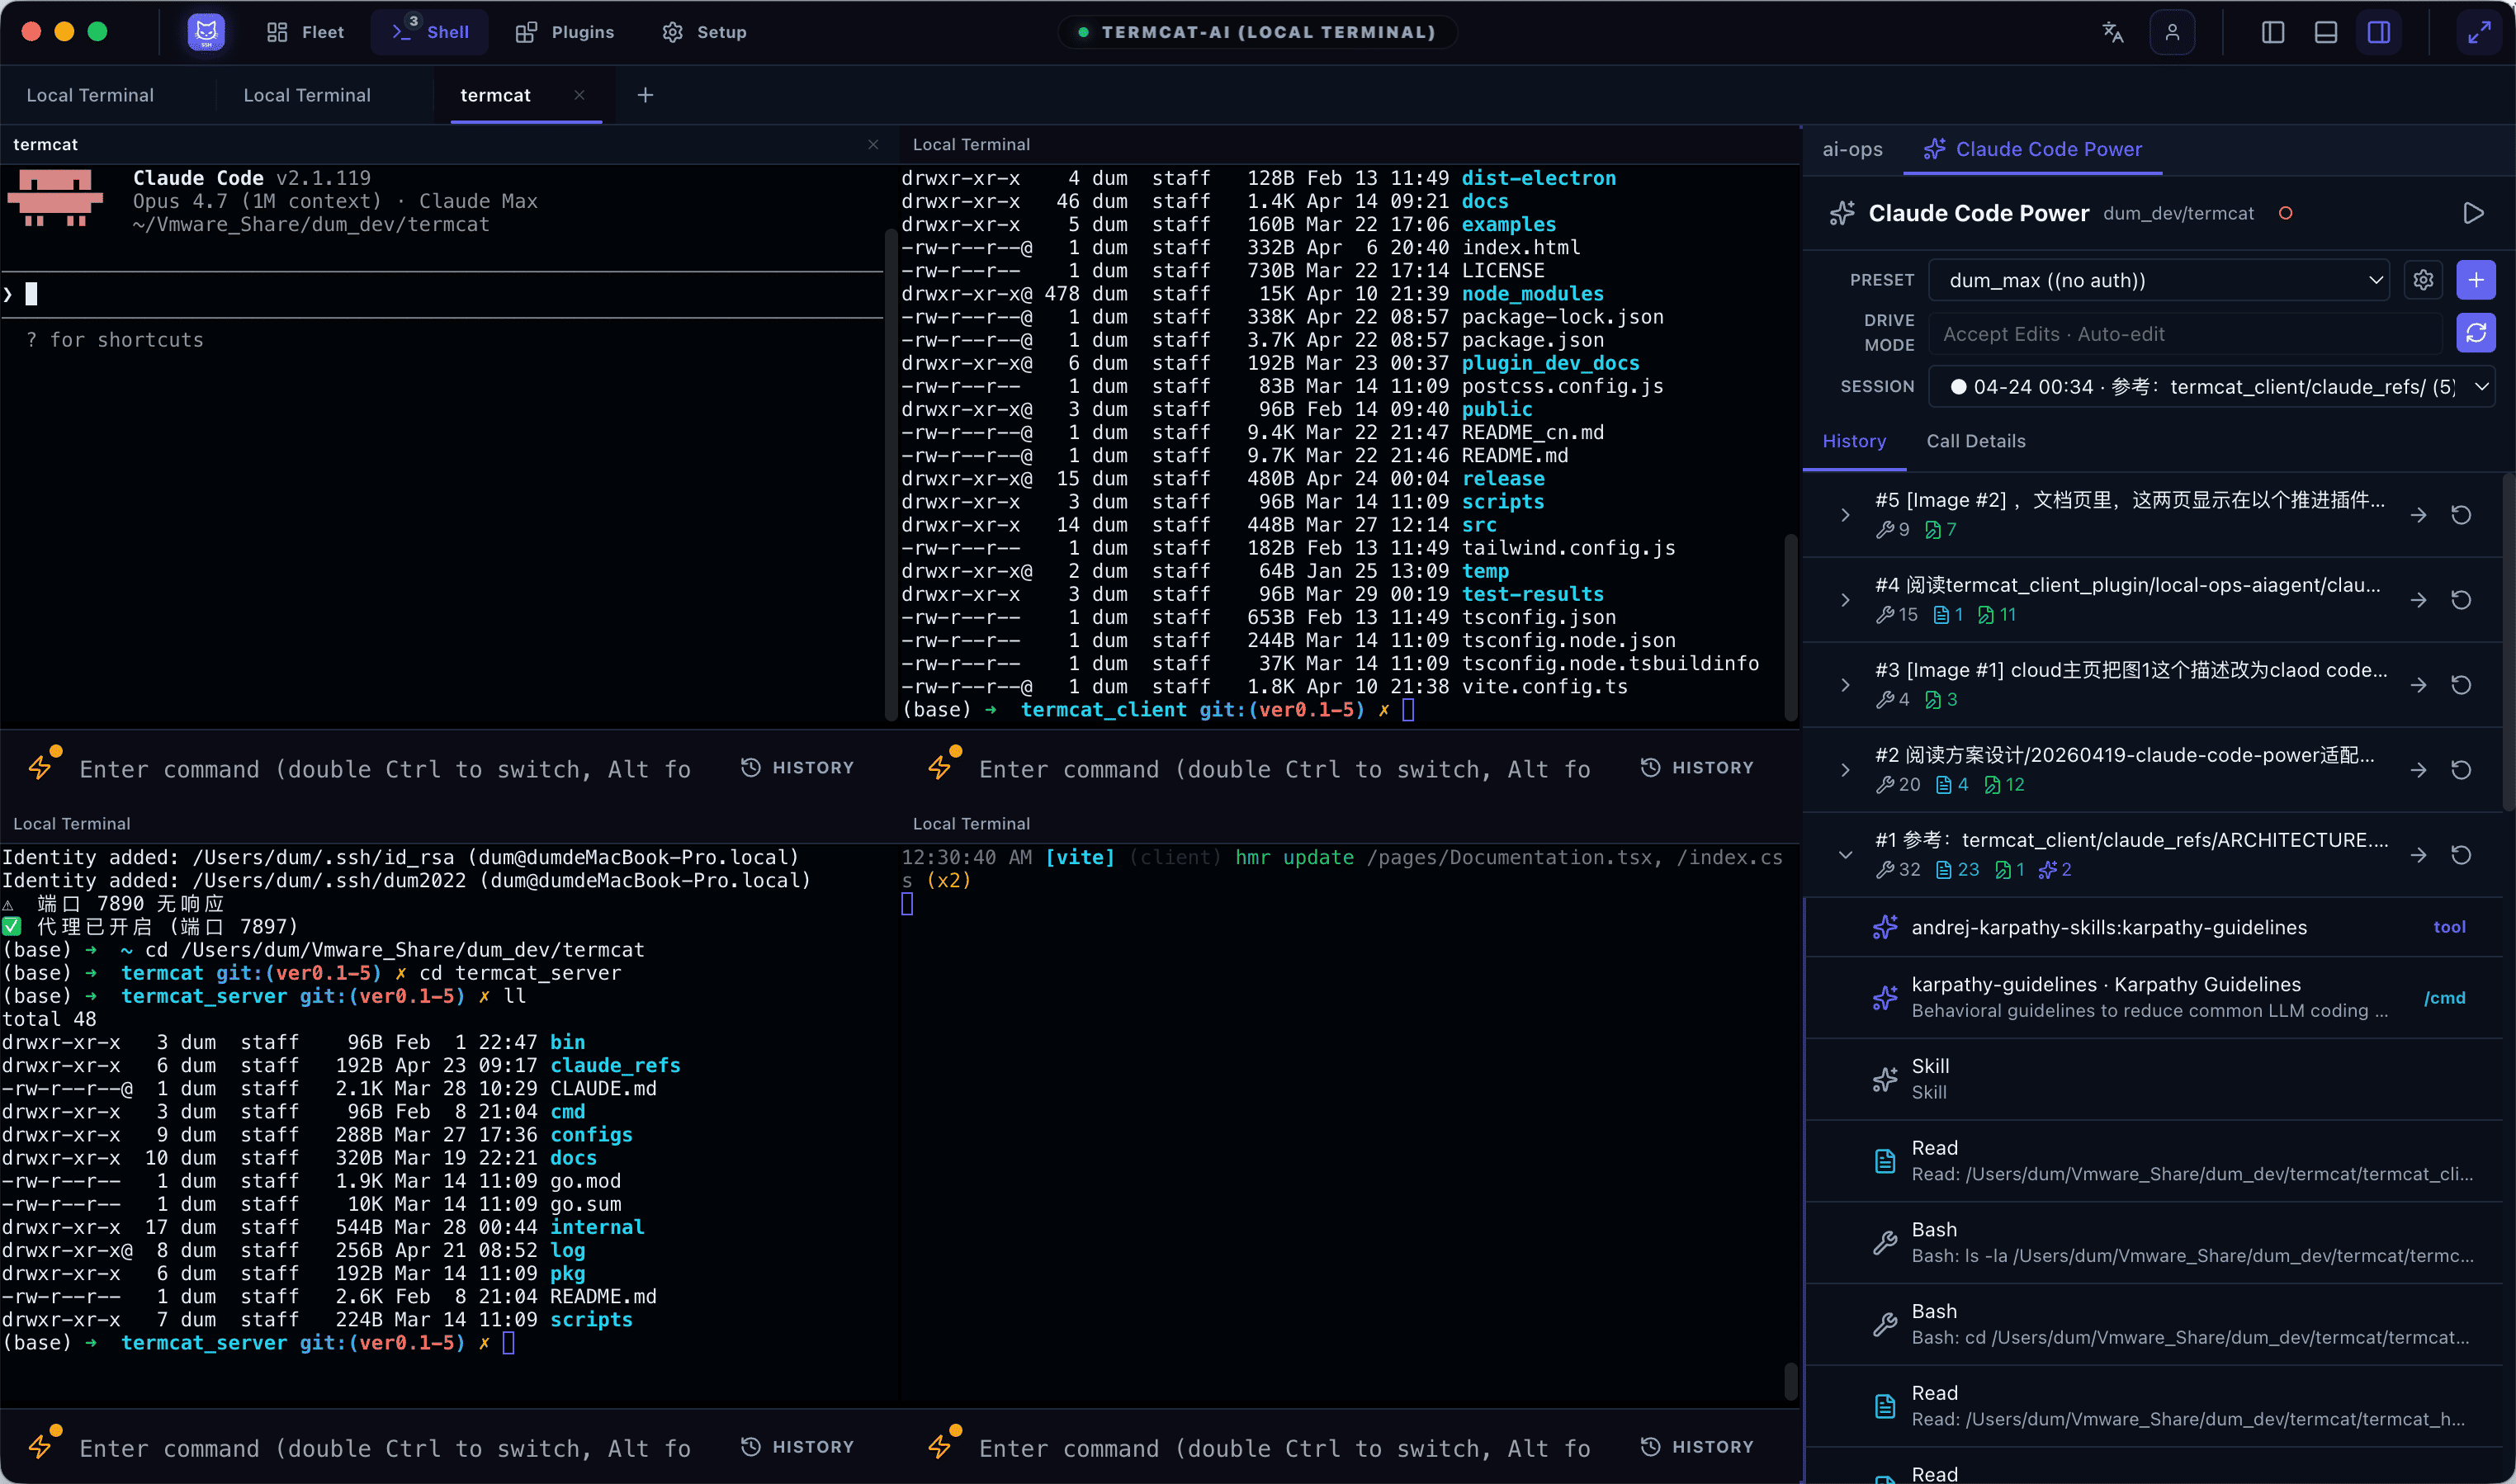Toggle the bottom panel layout icon

pos(2326,32)
